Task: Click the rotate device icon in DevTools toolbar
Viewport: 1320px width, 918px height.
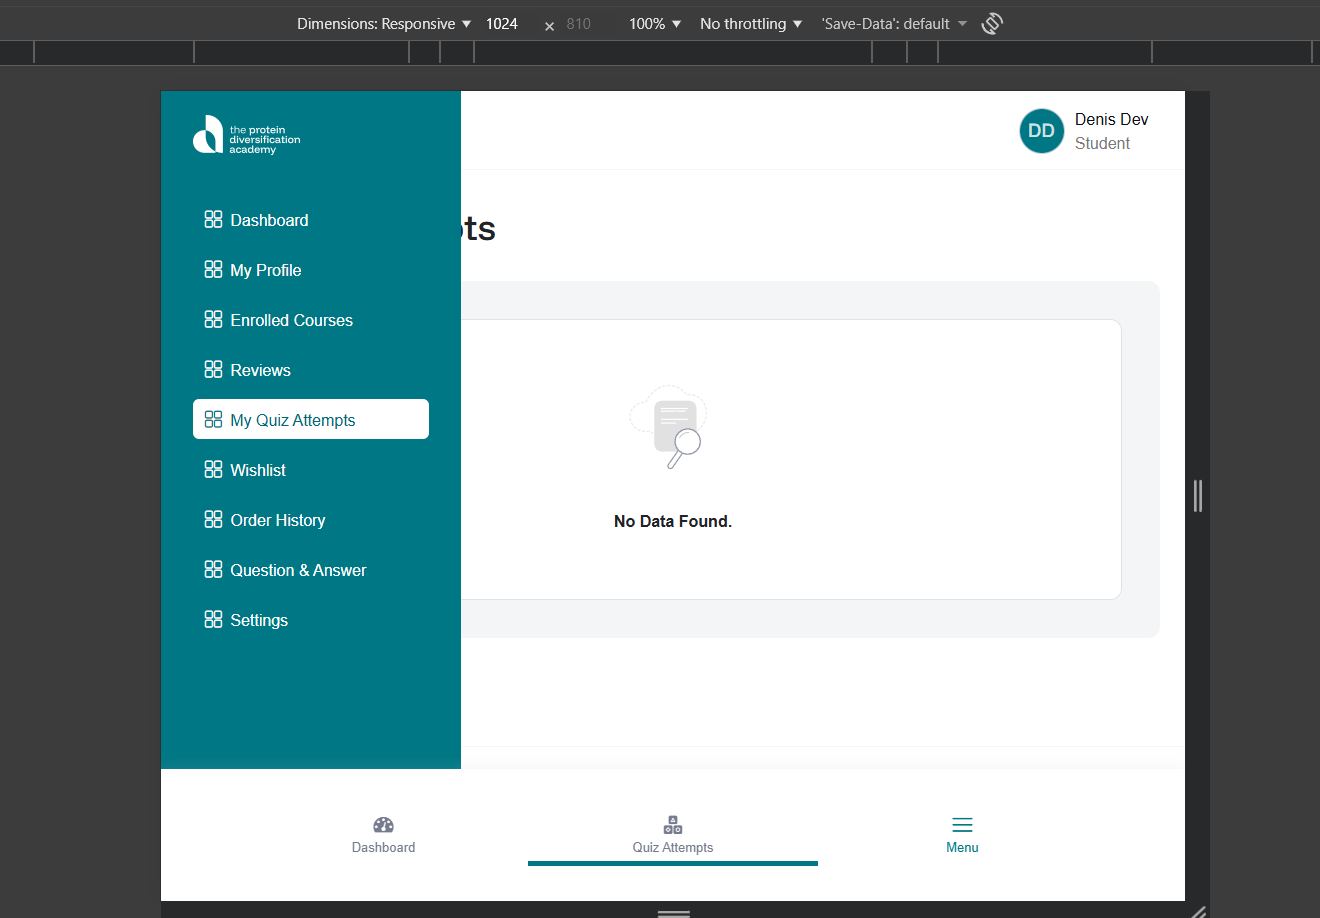Action: click(x=992, y=23)
